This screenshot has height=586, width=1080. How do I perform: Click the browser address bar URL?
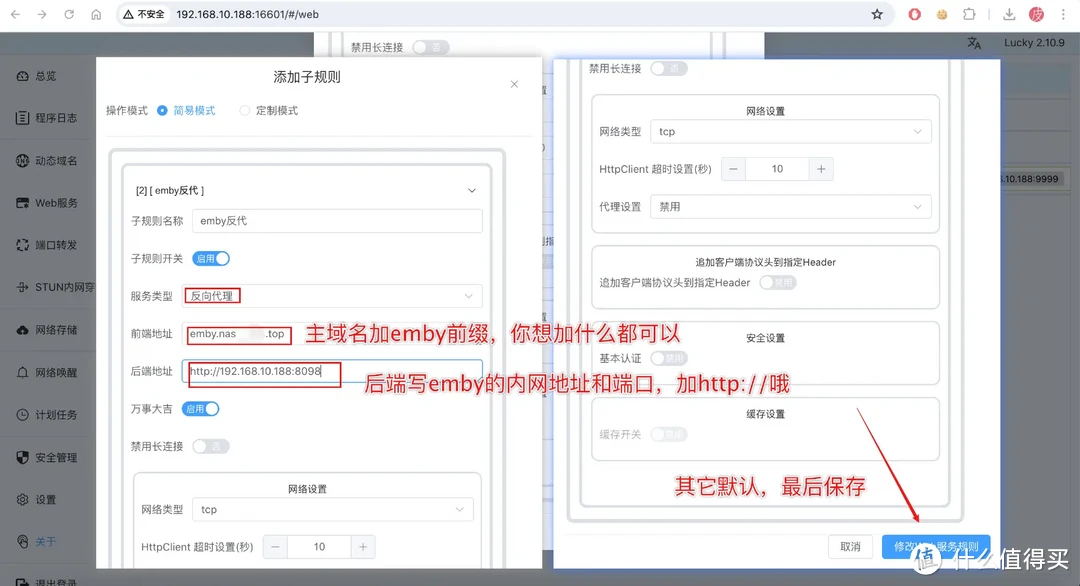[x=247, y=14]
